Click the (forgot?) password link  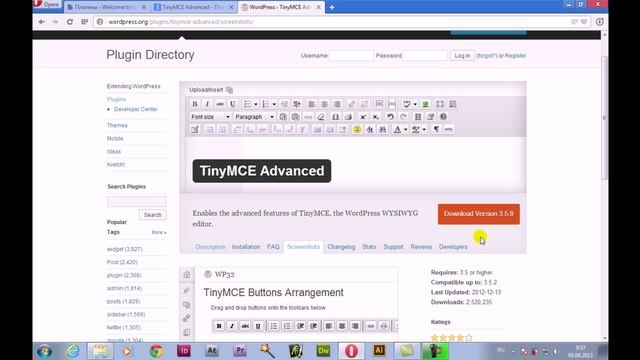pyautogui.click(x=487, y=56)
